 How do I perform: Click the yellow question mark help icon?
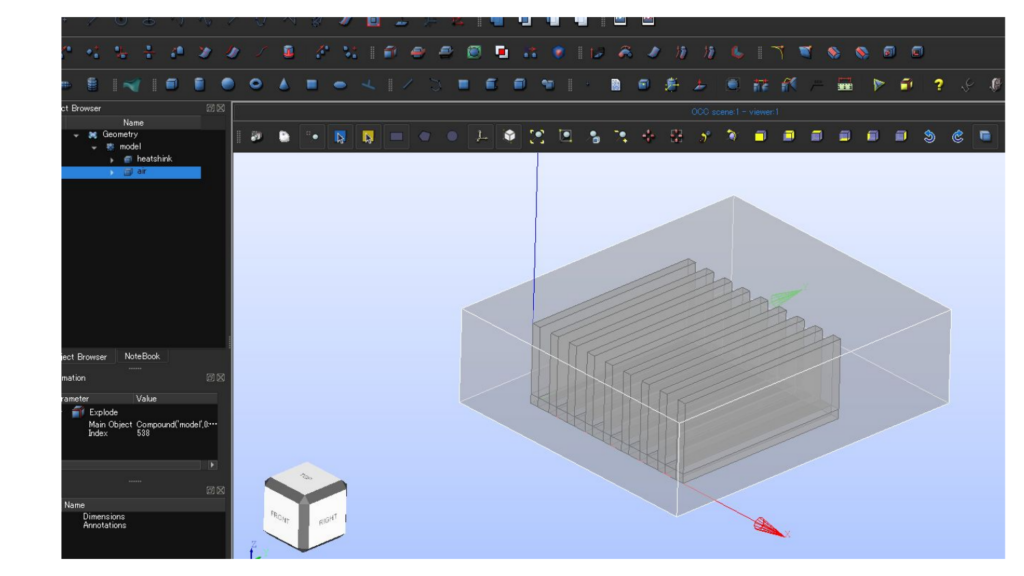pyautogui.click(x=938, y=85)
